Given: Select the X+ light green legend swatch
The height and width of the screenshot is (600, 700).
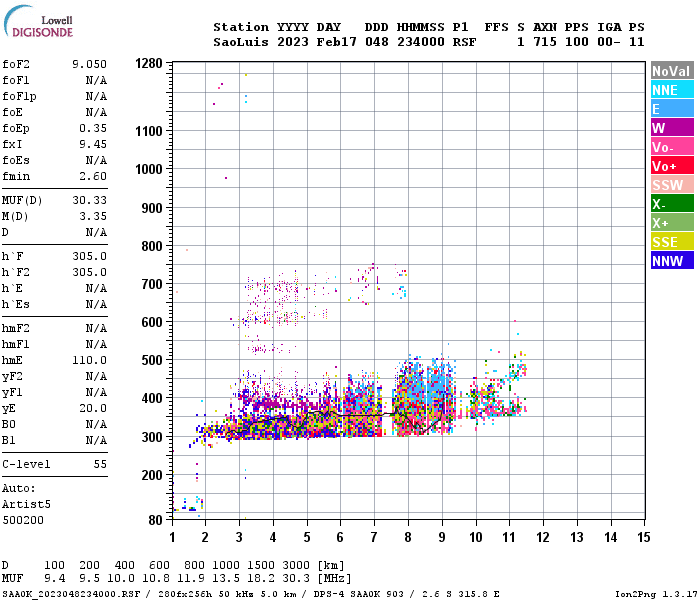Looking at the screenshot, I should point(672,223).
